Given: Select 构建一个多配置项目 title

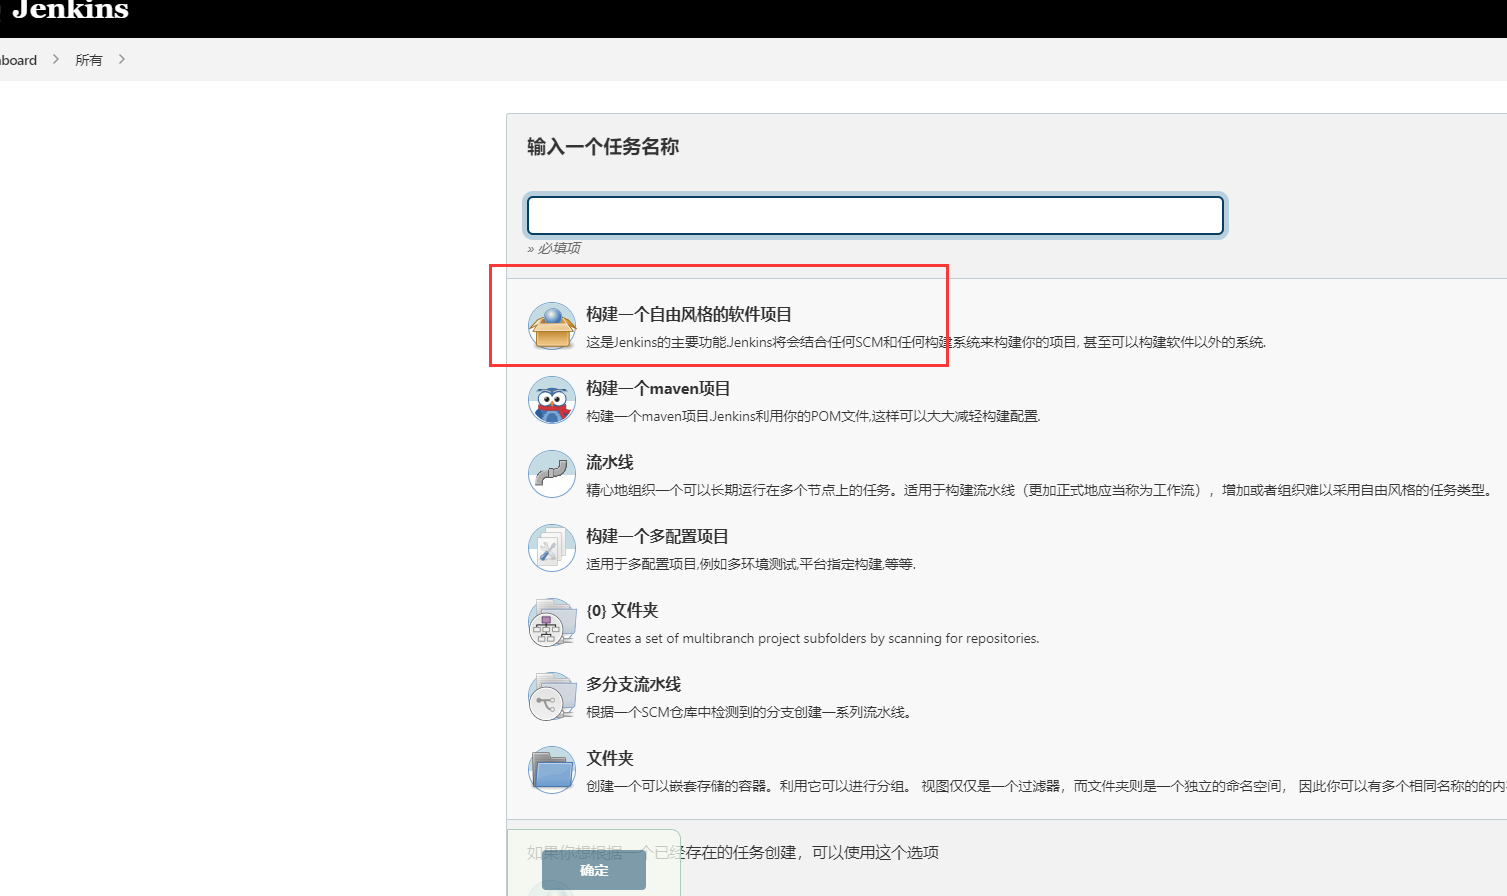Looking at the screenshot, I should point(657,536).
